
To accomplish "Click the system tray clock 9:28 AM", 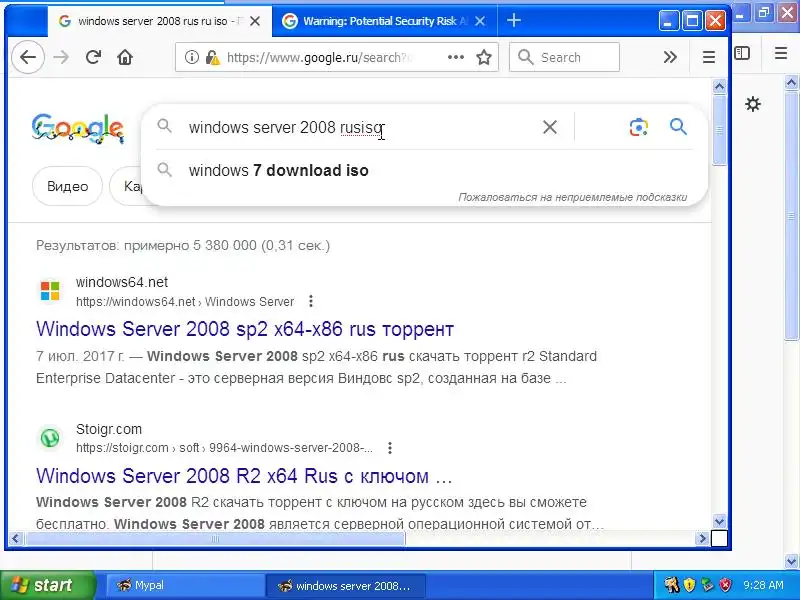I will [763, 585].
